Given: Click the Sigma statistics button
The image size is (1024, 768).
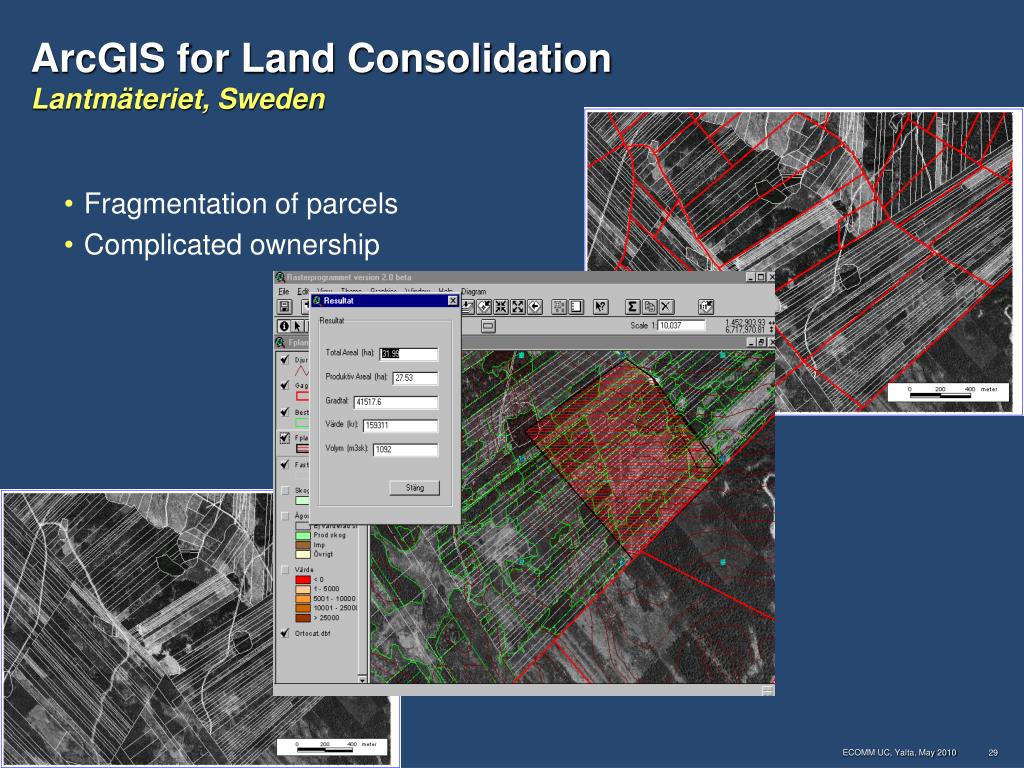Looking at the screenshot, I should [632, 306].
